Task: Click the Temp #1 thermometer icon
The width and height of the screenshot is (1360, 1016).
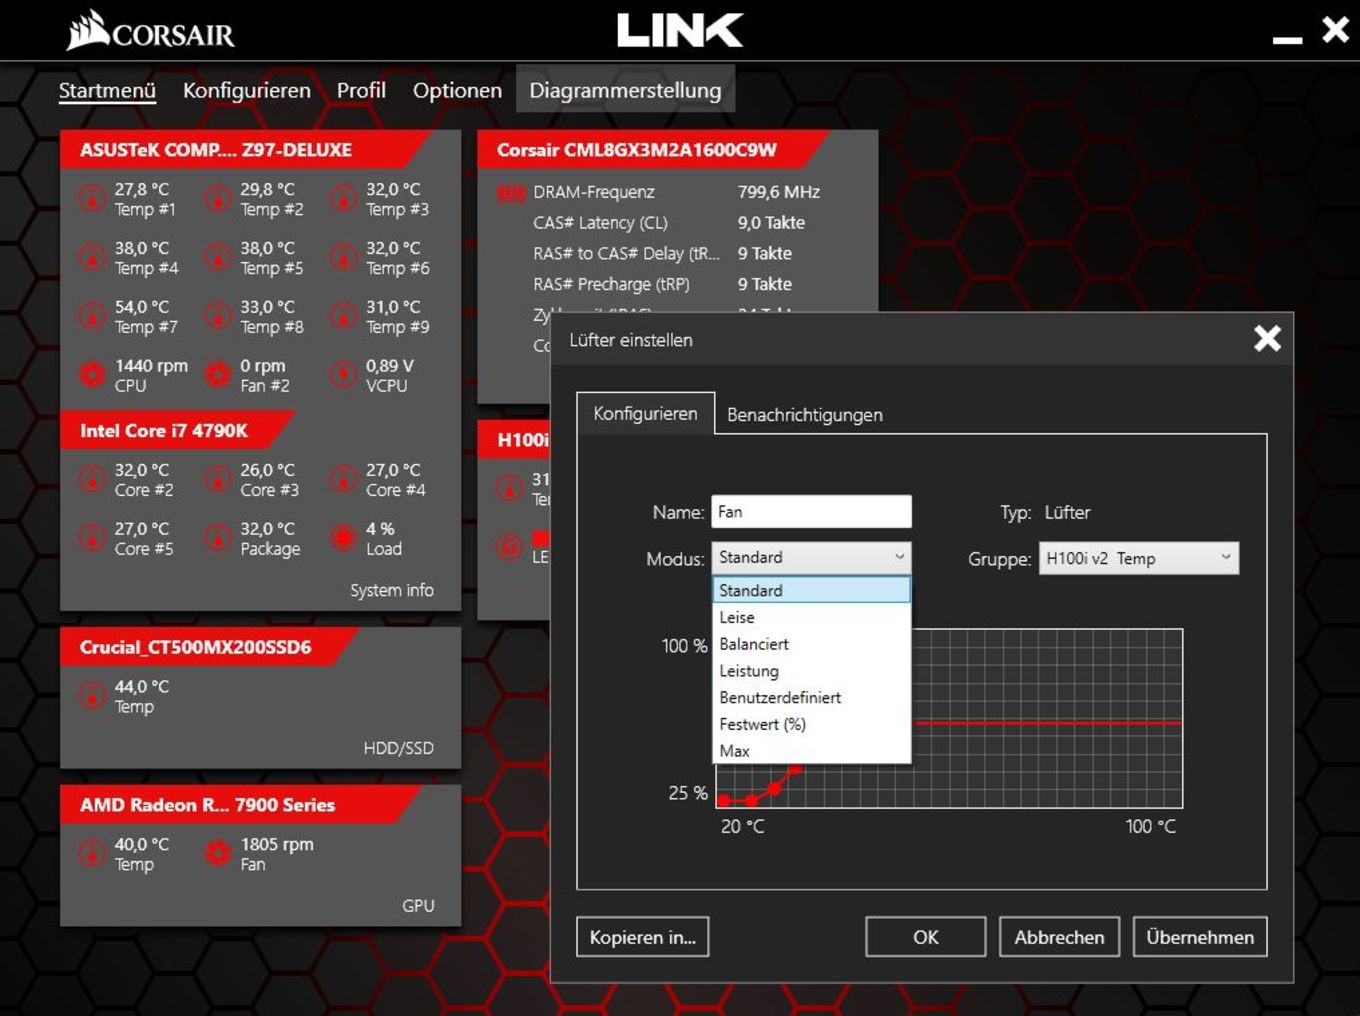Action: pos(92,199)
